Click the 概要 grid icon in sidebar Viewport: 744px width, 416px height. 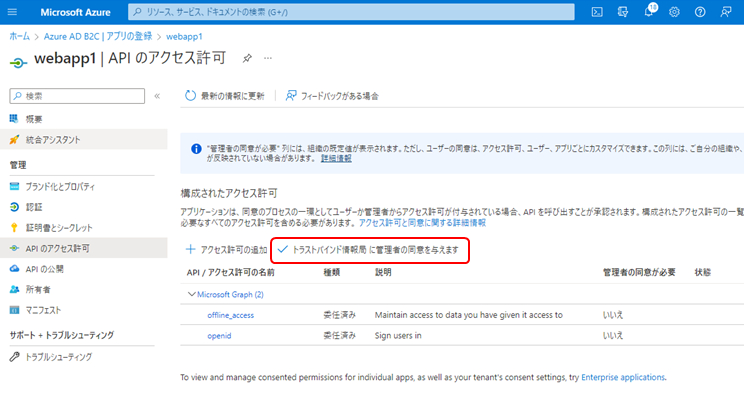14,119
